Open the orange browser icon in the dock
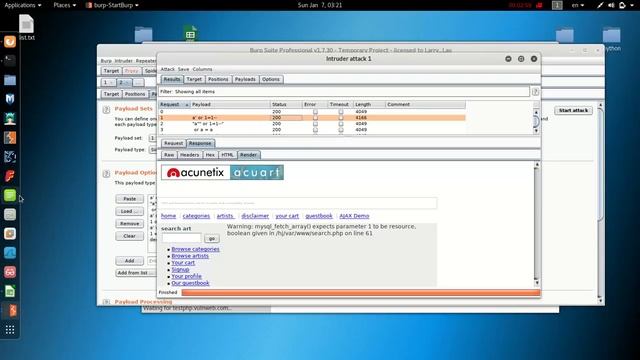640x360 pixels. pos(10,42)
